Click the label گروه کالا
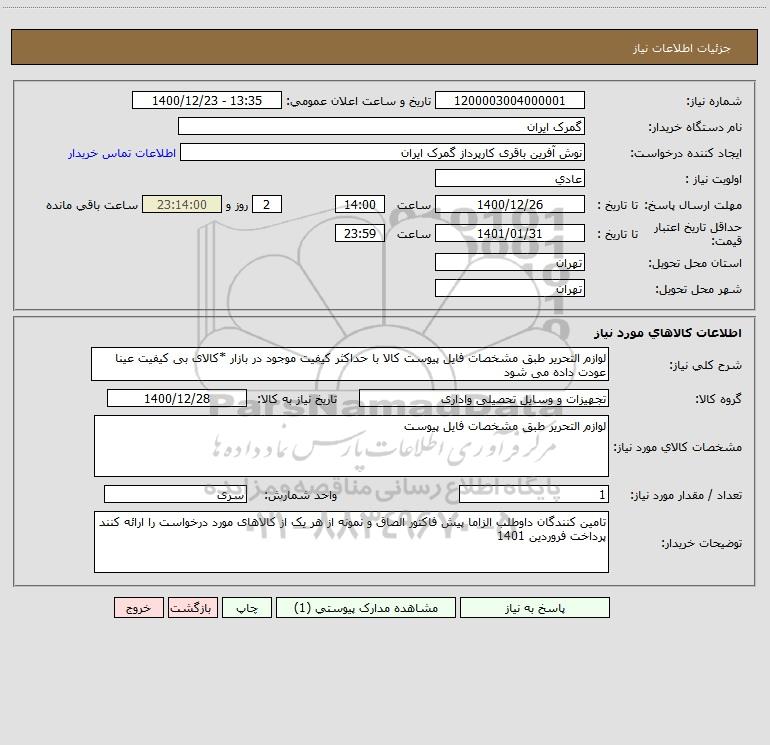 tap(718, 399)
